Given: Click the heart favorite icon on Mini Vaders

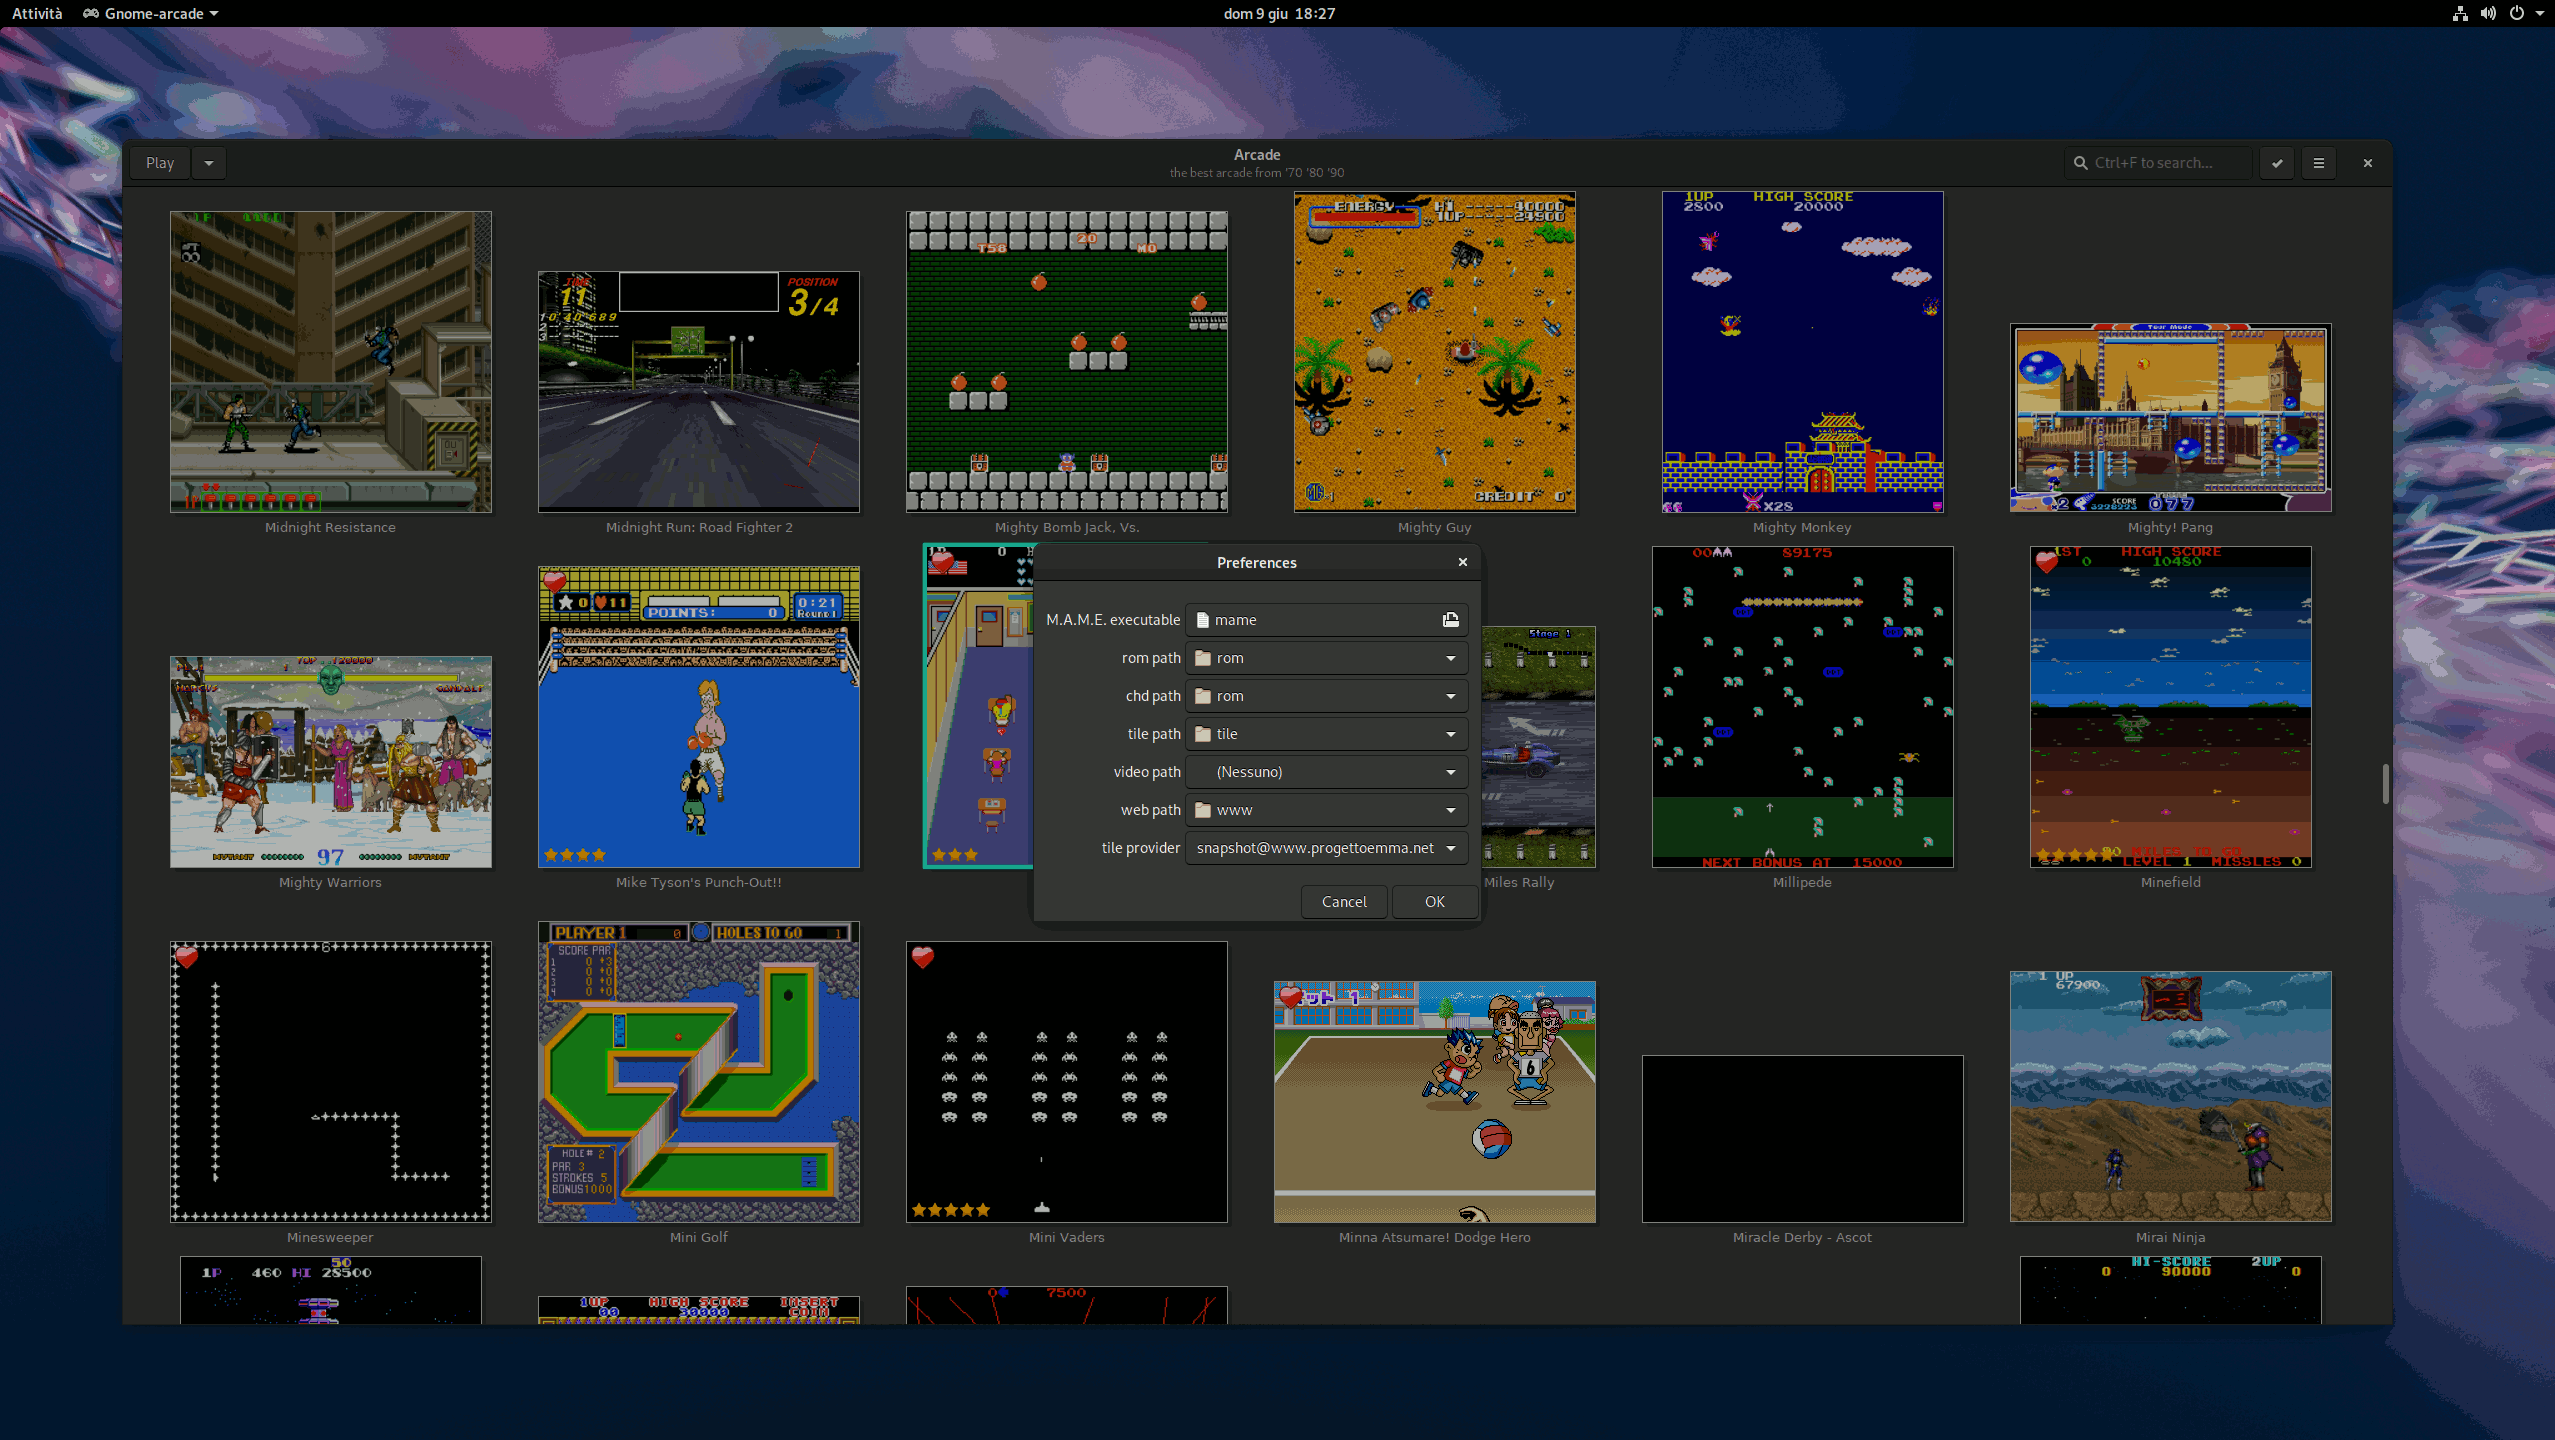Looking at the screenshot, I should (x=922, y=958).
